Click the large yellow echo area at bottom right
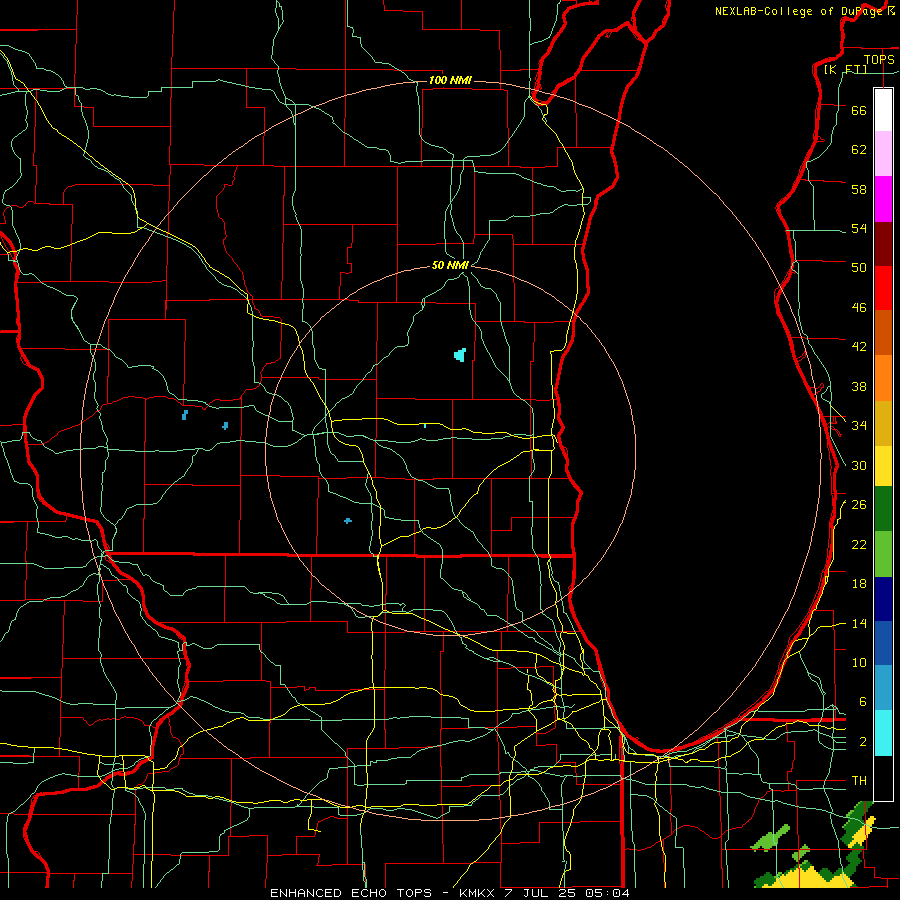The height and width of the screenshot is (900, 900). (810, 877)
